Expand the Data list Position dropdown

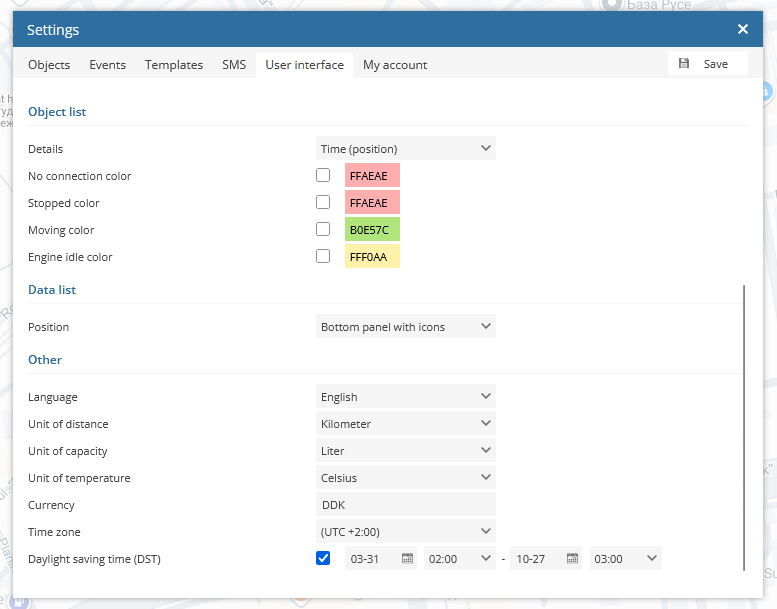click(x=405, y=327)
